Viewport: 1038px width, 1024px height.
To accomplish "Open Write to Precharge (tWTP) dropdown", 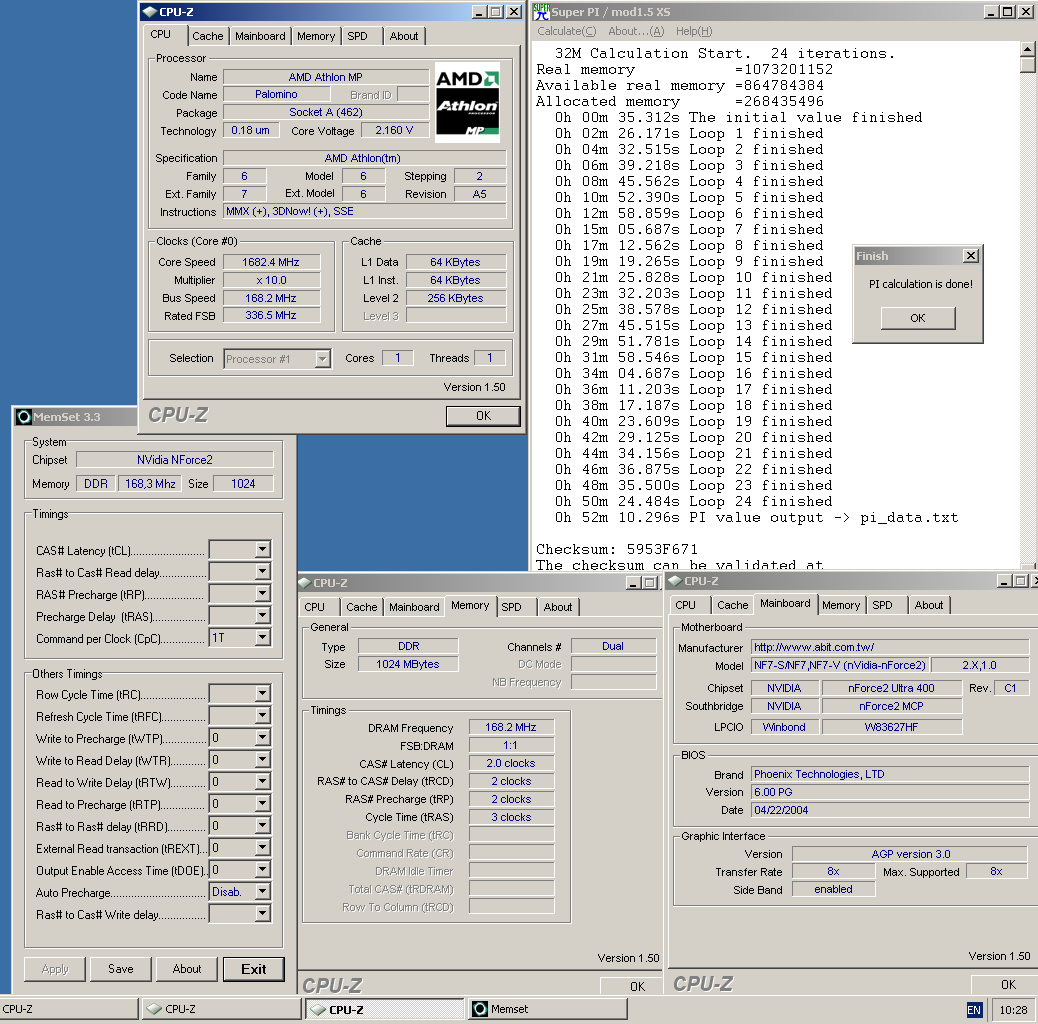I will [263, 737].
